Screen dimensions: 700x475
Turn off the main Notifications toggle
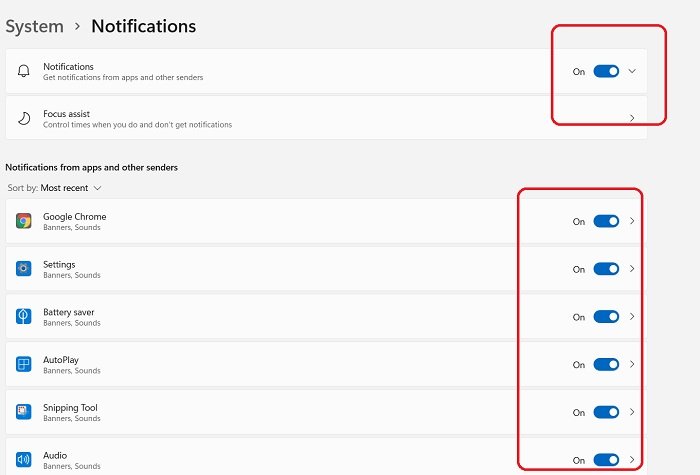[x=606, y=71]
